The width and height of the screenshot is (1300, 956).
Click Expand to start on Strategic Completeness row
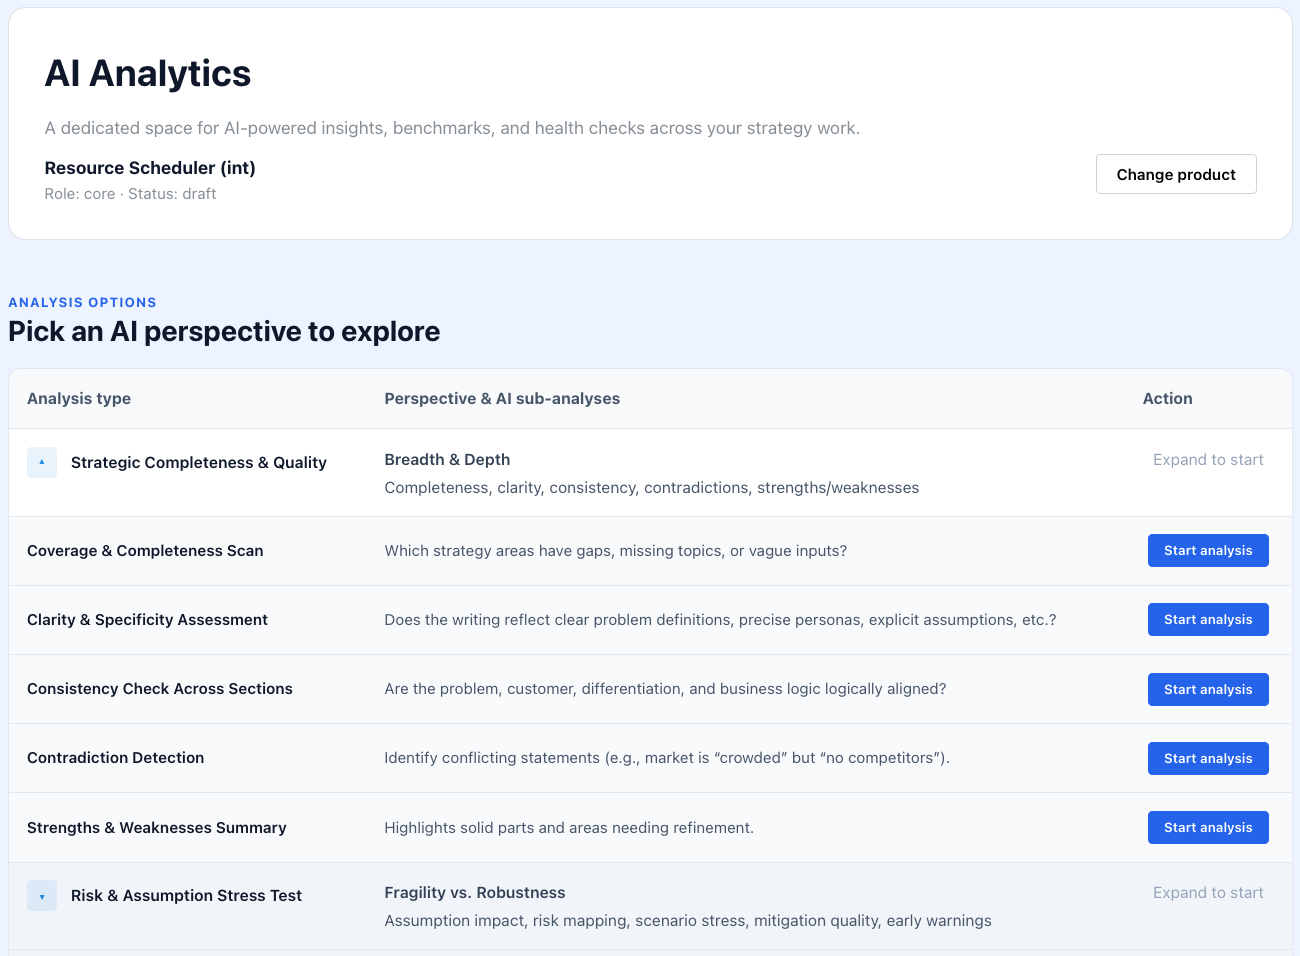click(x=1208, y=459)
